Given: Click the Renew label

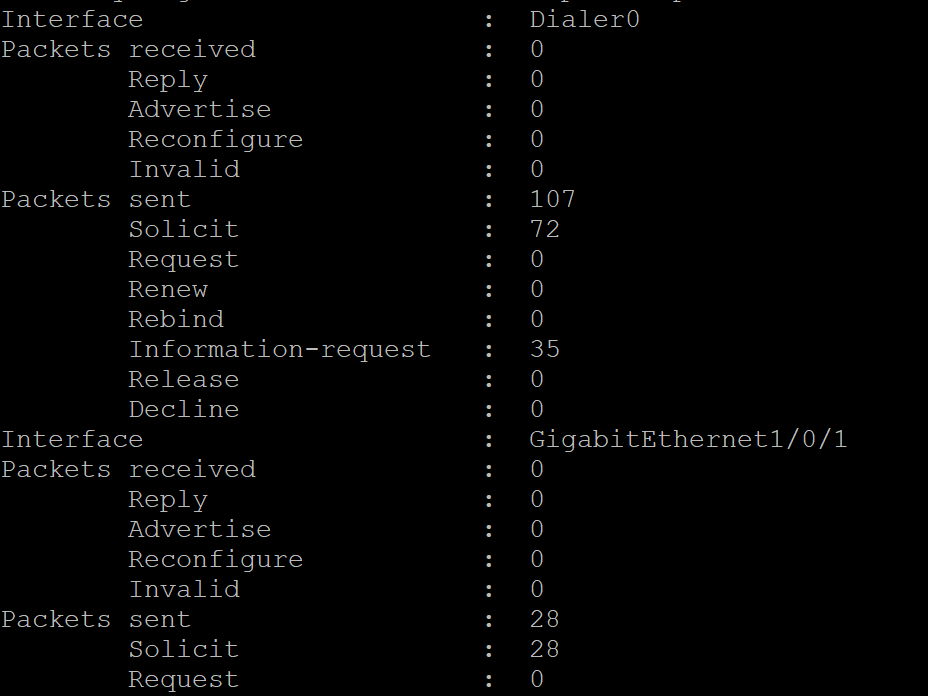Looking at the screenshot, I should (x=168, y=289).
